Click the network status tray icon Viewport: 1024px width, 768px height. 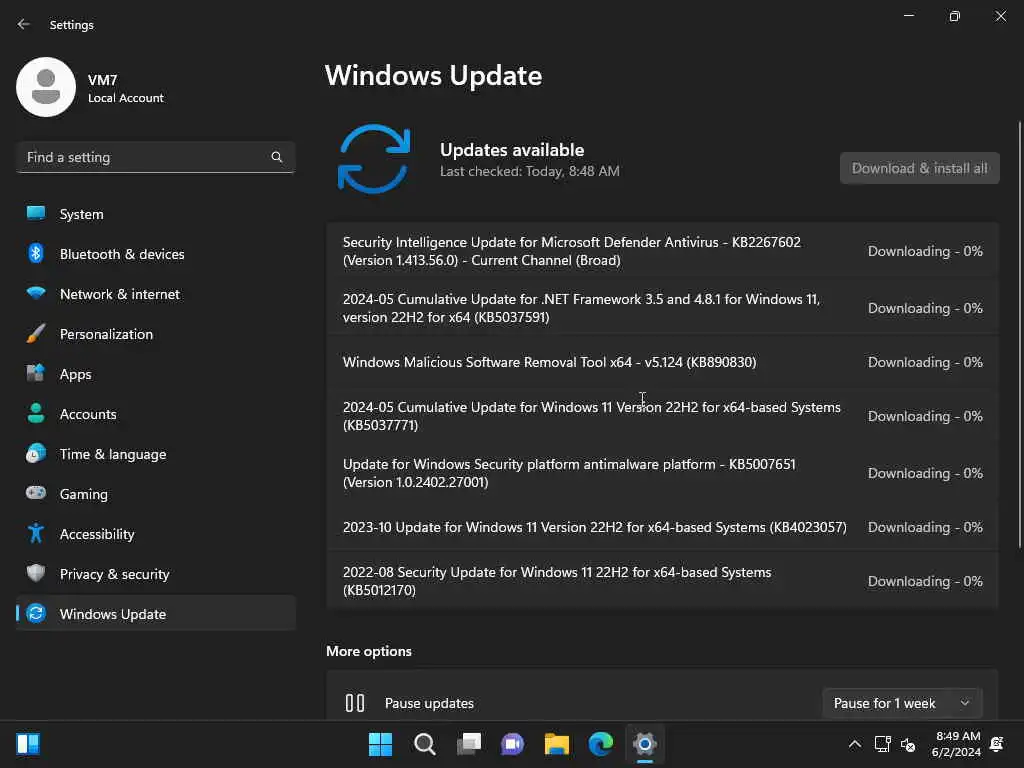coord(882,744)
